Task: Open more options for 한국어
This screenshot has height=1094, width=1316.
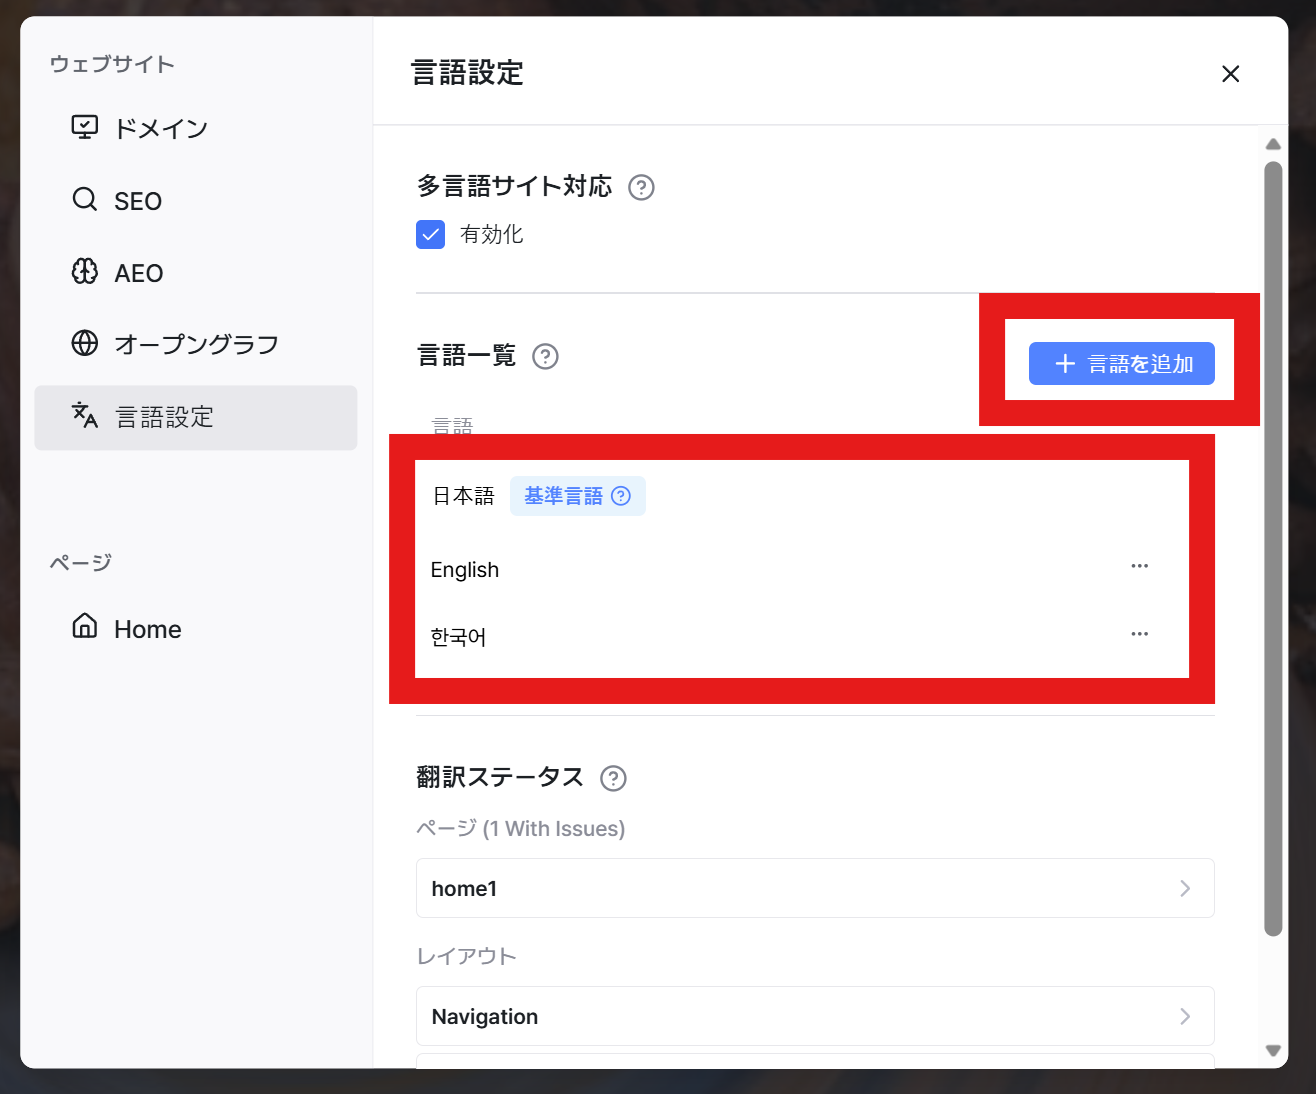Action: point(1139,634)
